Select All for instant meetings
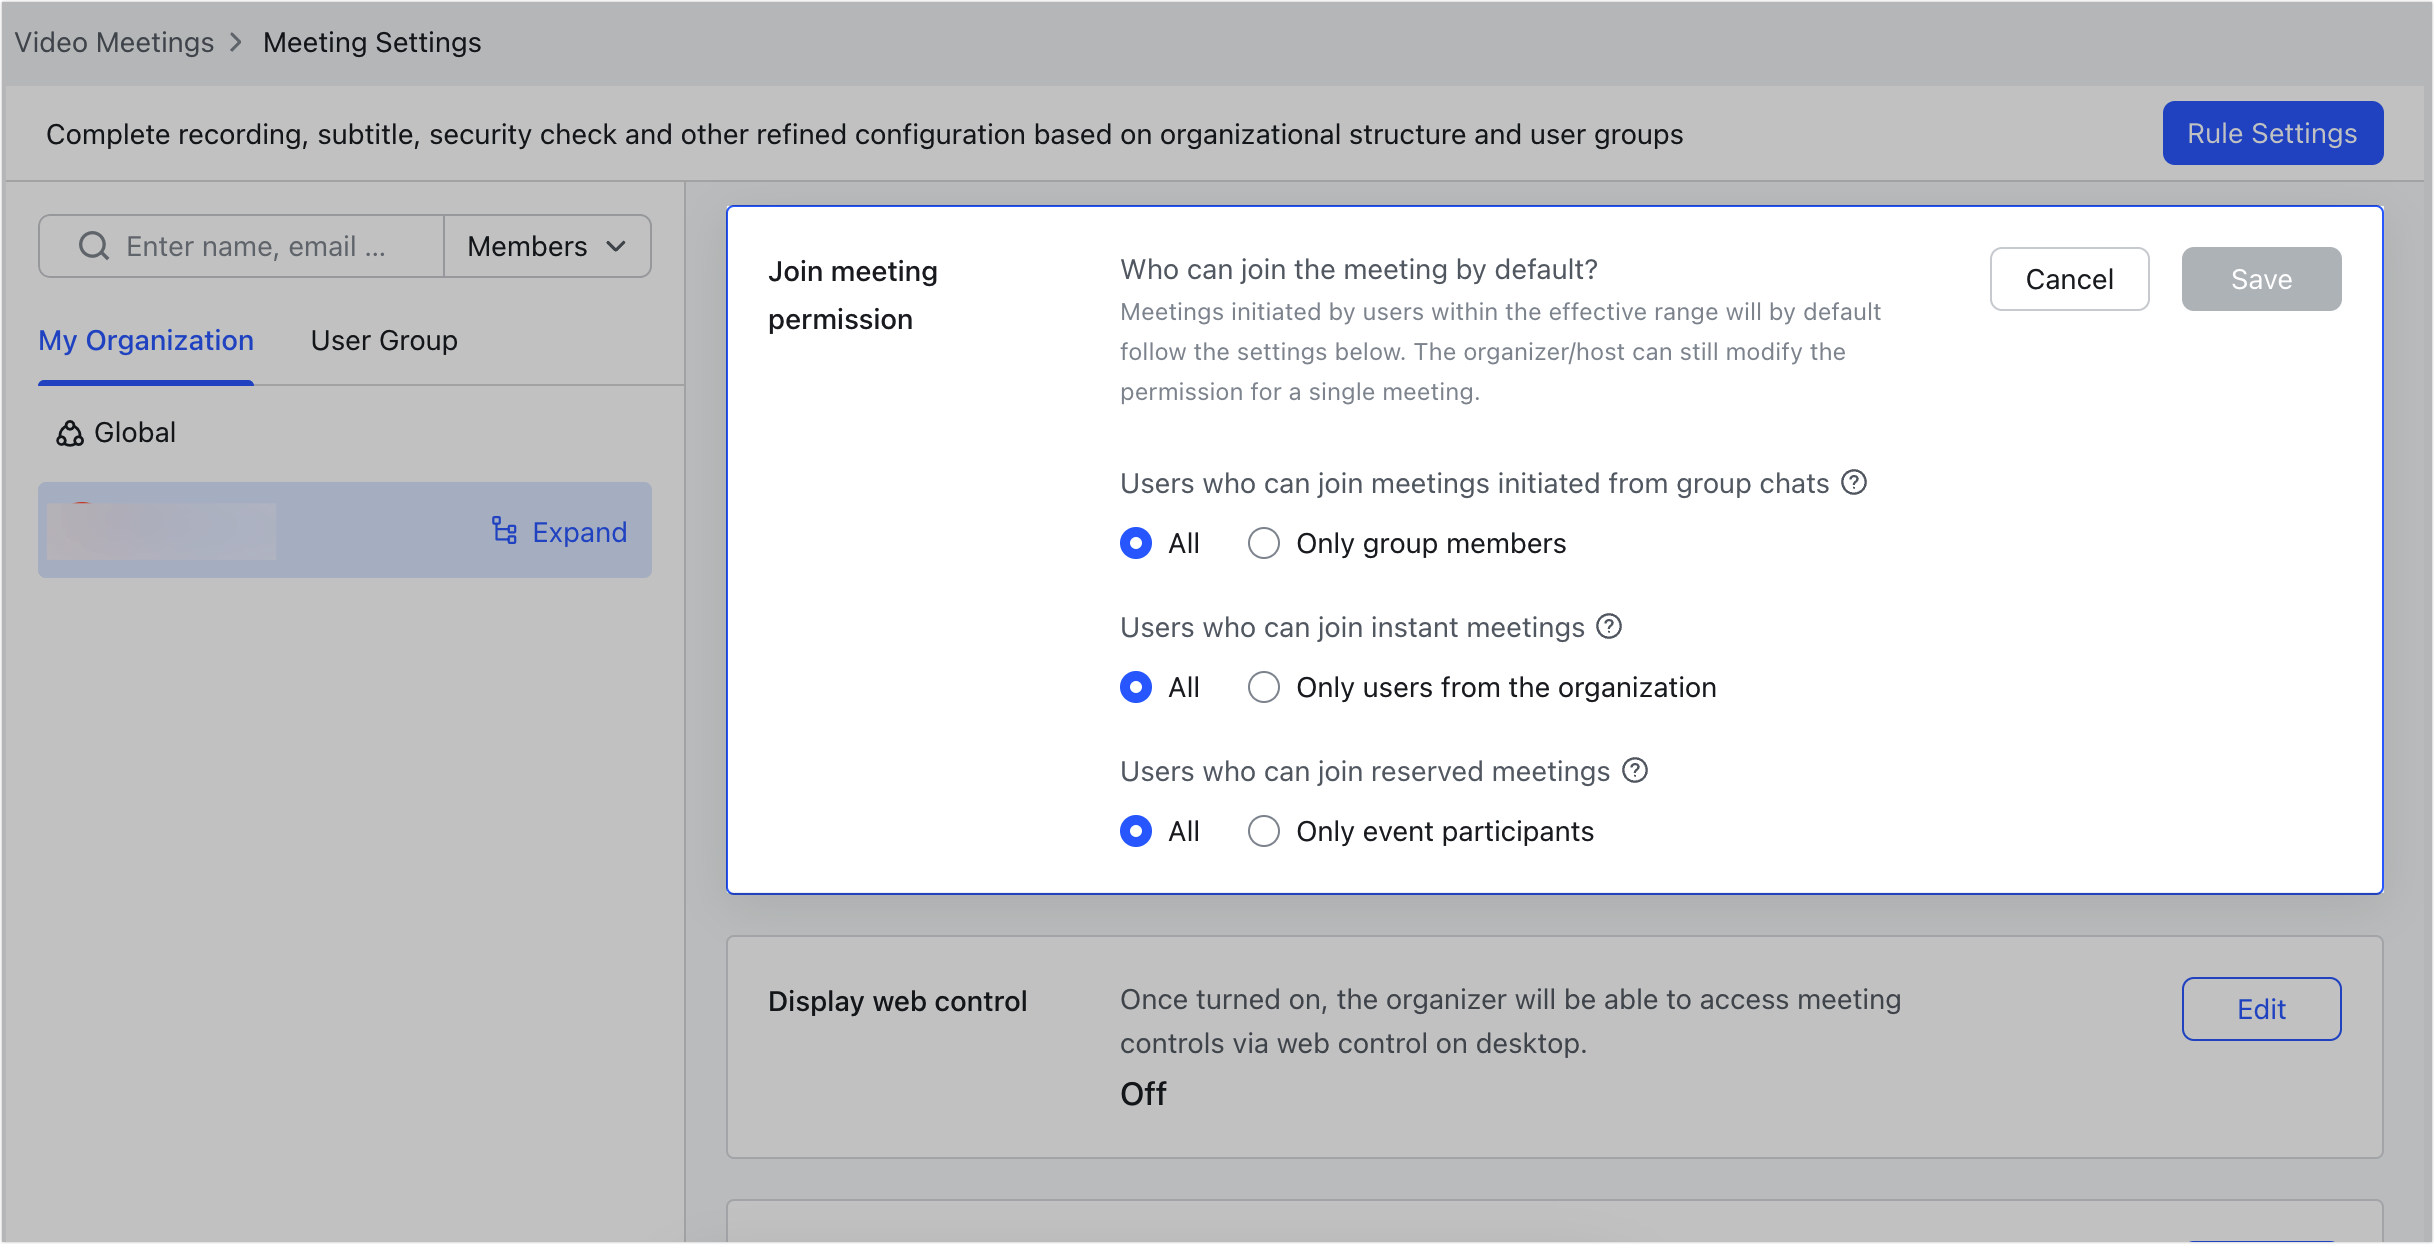This screenshot has height=1244, width=2434. 1136,687
